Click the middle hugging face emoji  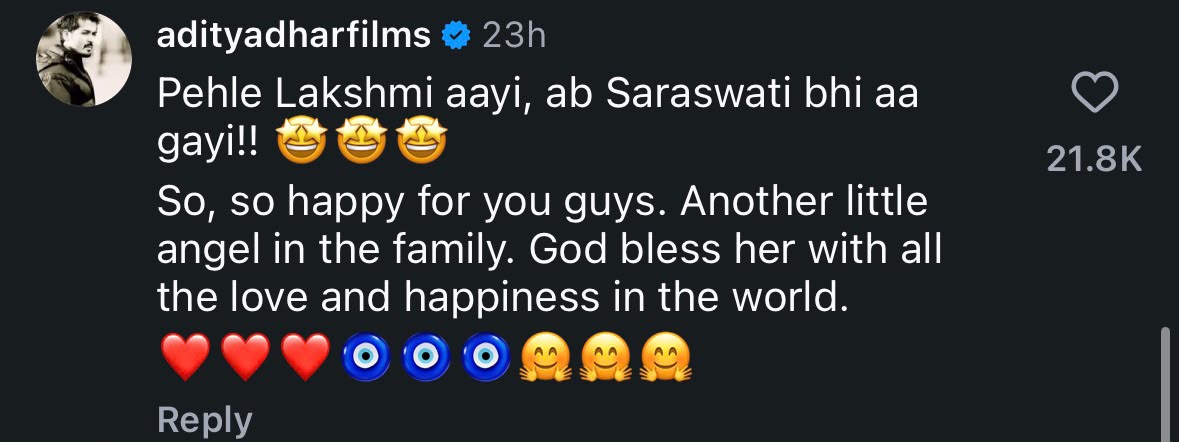click(607, 356)
